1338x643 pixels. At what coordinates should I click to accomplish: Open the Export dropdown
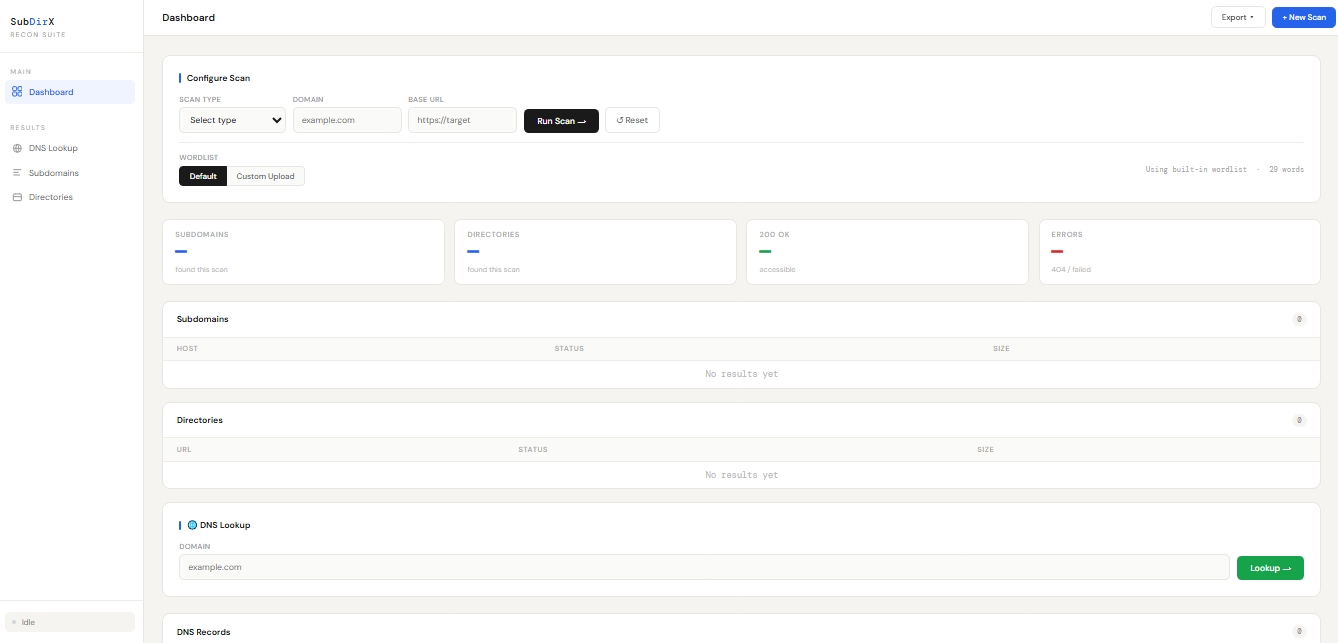coord(1238,17)
